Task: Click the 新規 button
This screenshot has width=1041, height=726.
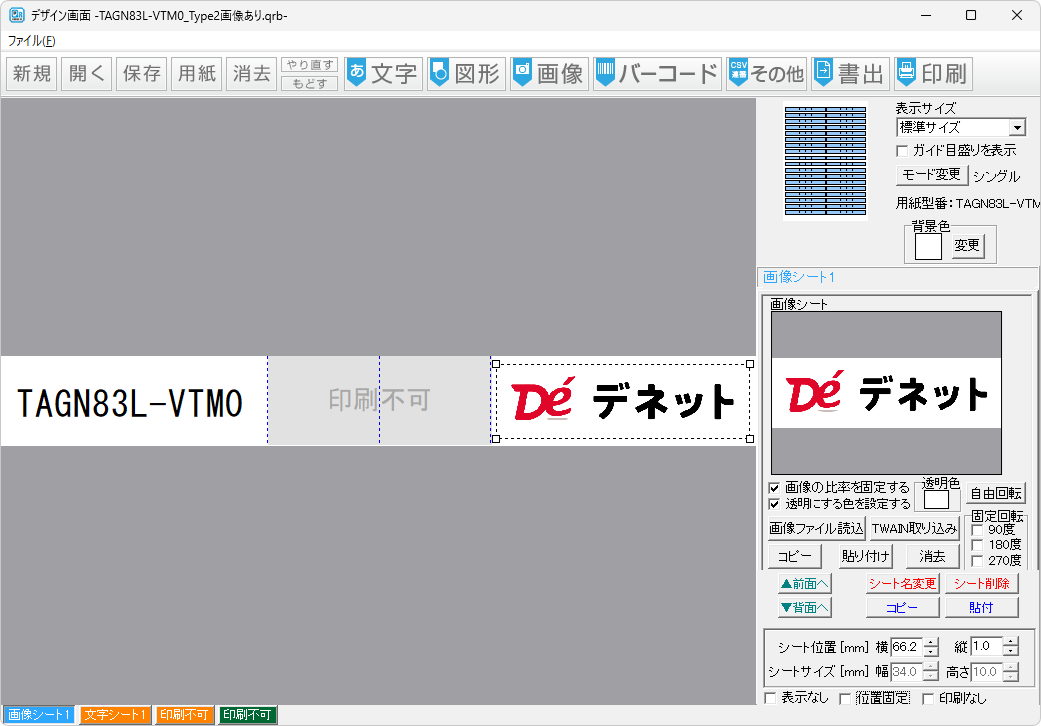Action: (32, 73)
